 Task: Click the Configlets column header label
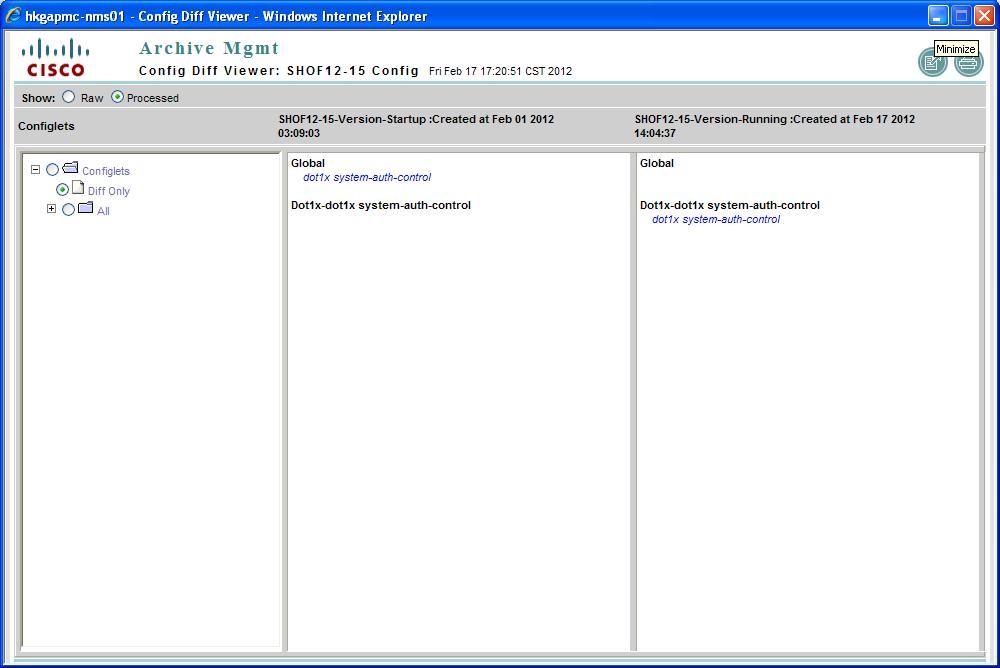point(46,126)
